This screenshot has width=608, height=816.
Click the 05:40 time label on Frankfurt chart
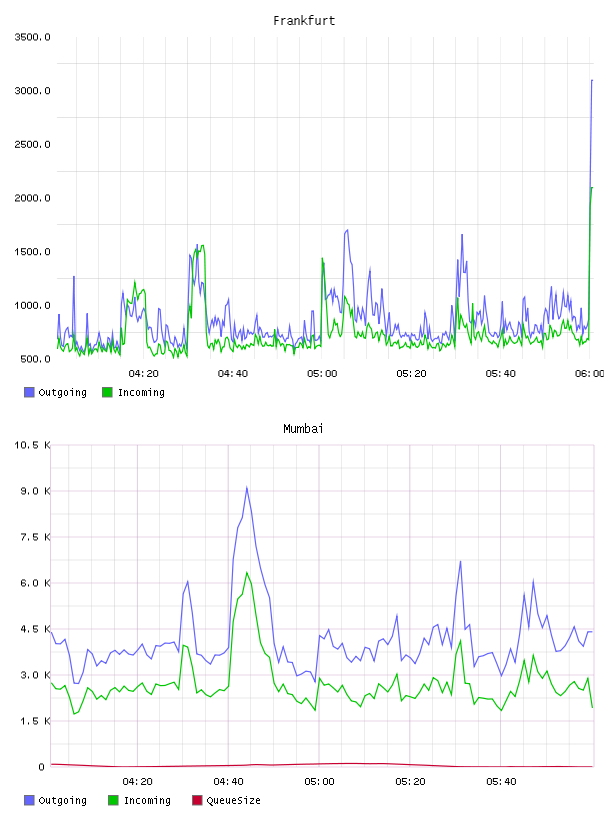[x=501, y=374]
